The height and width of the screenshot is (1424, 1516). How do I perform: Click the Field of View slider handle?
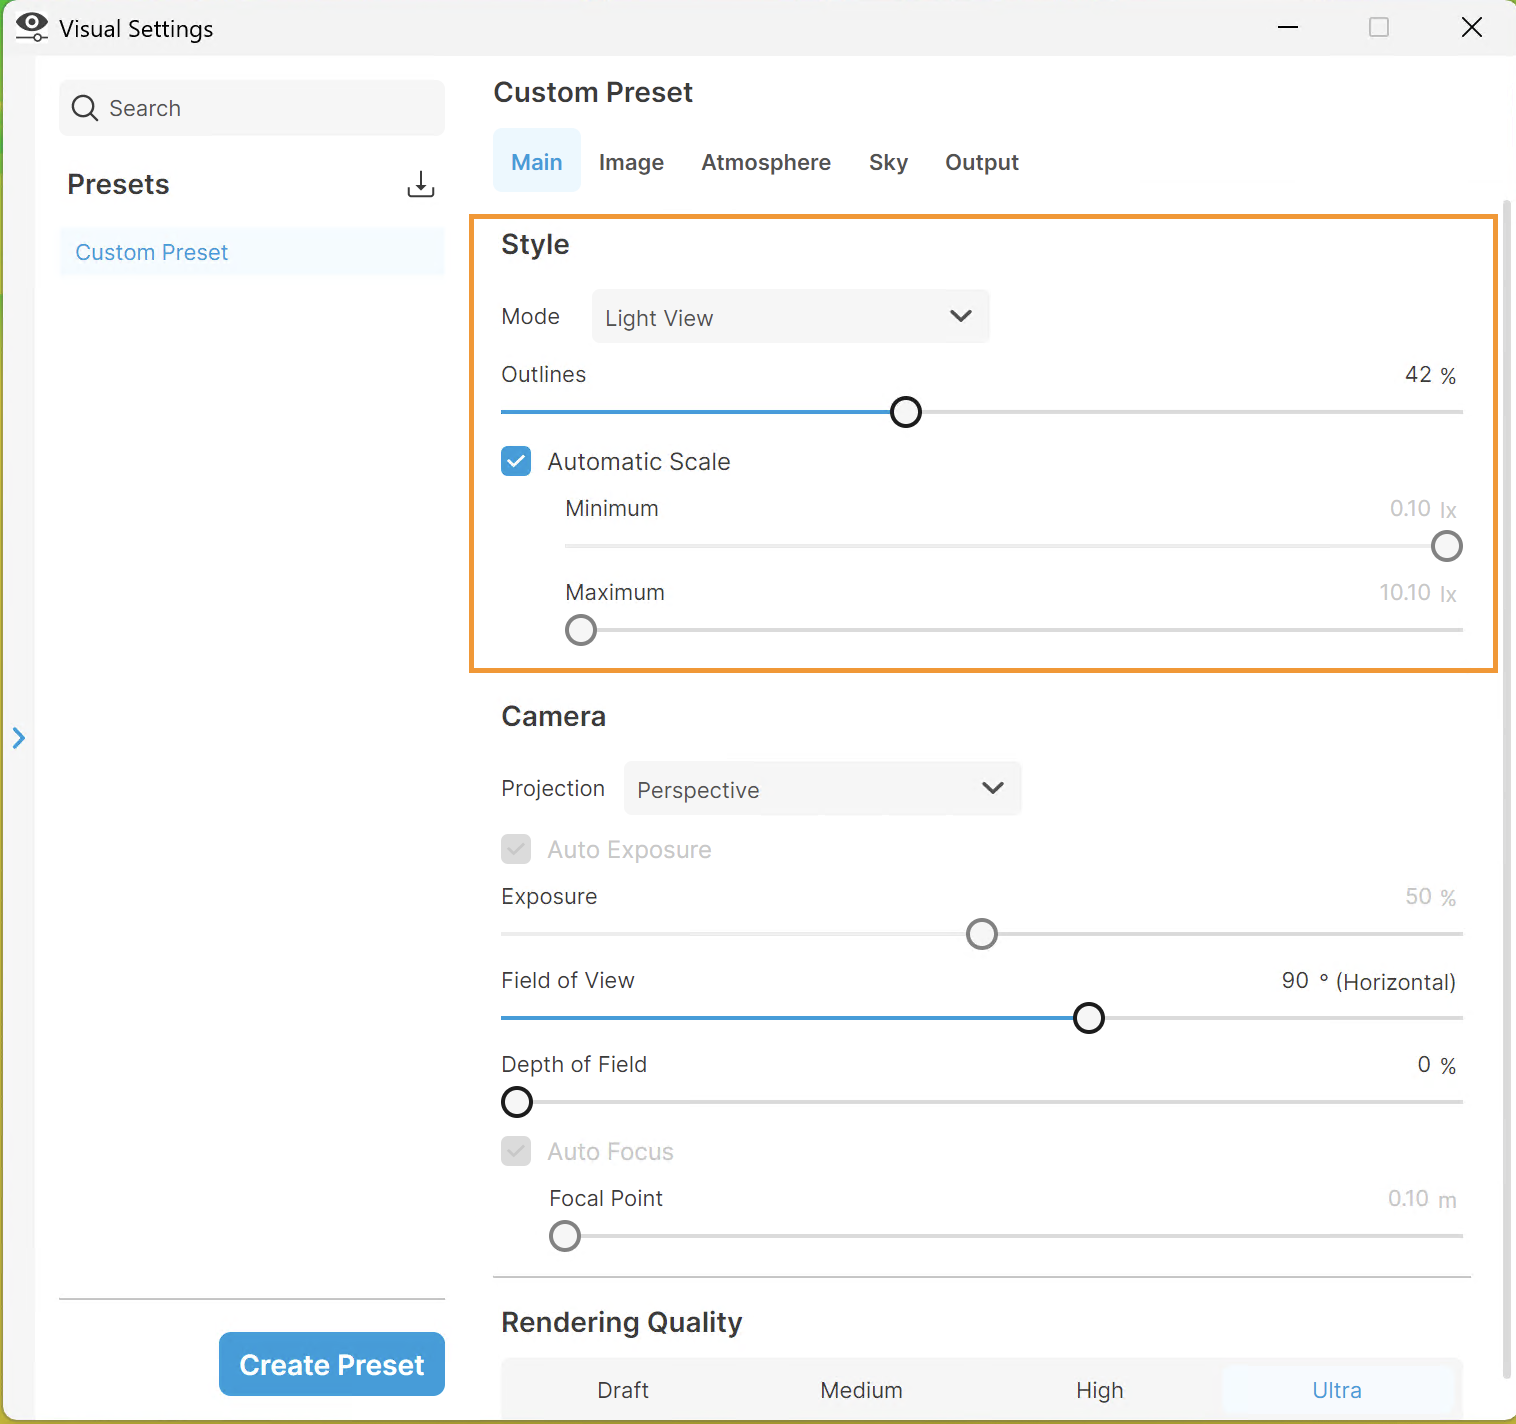[1089, 1018]
